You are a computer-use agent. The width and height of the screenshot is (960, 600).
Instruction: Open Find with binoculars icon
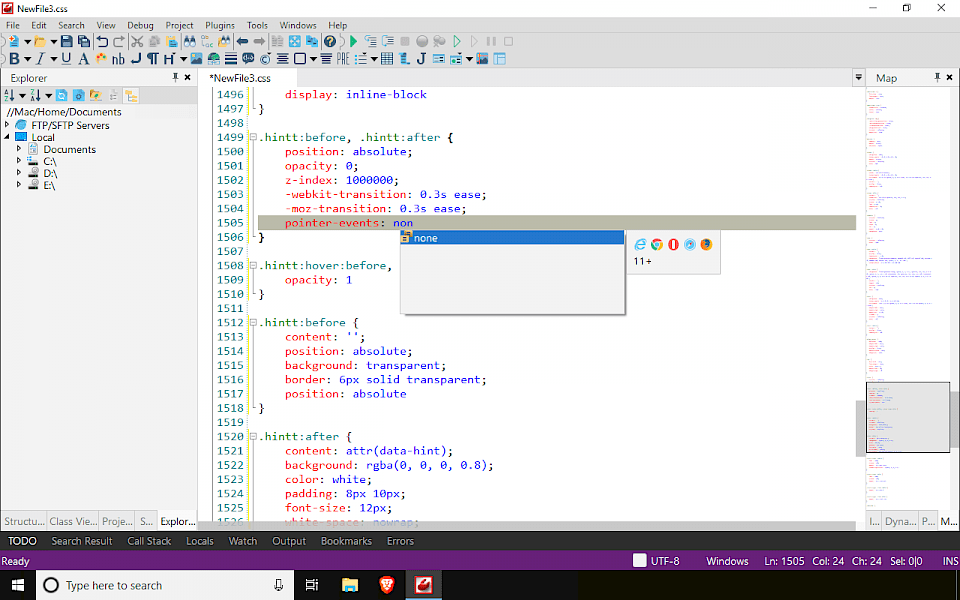pyautogui.click(x=190, y=42)
